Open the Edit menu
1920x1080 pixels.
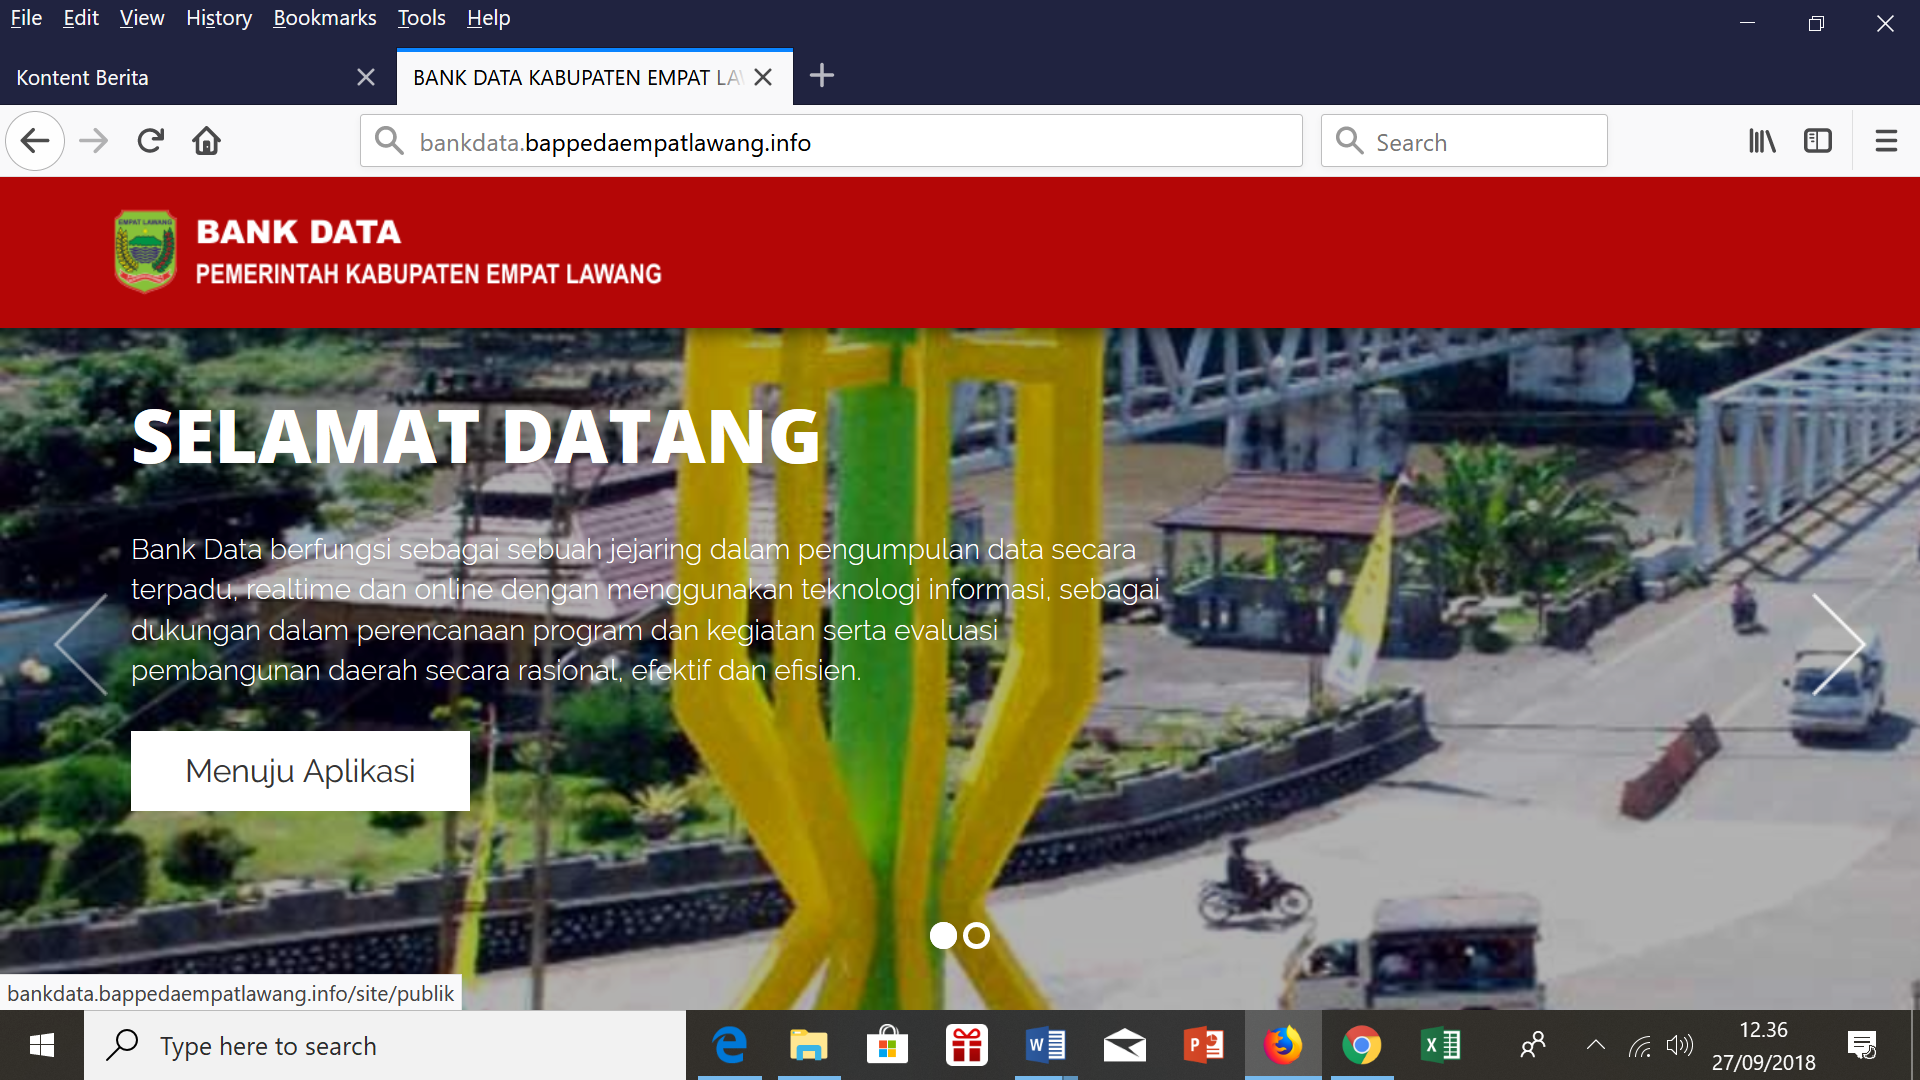click(81, 18)
